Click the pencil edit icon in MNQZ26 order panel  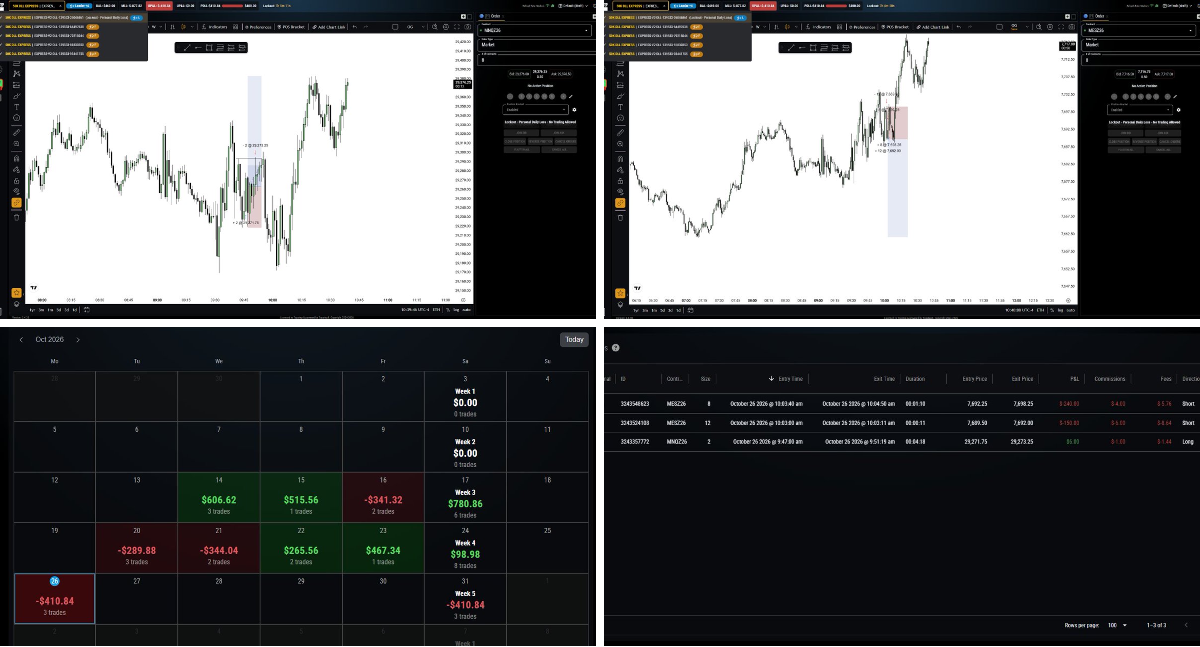click(x=570, y=96)
